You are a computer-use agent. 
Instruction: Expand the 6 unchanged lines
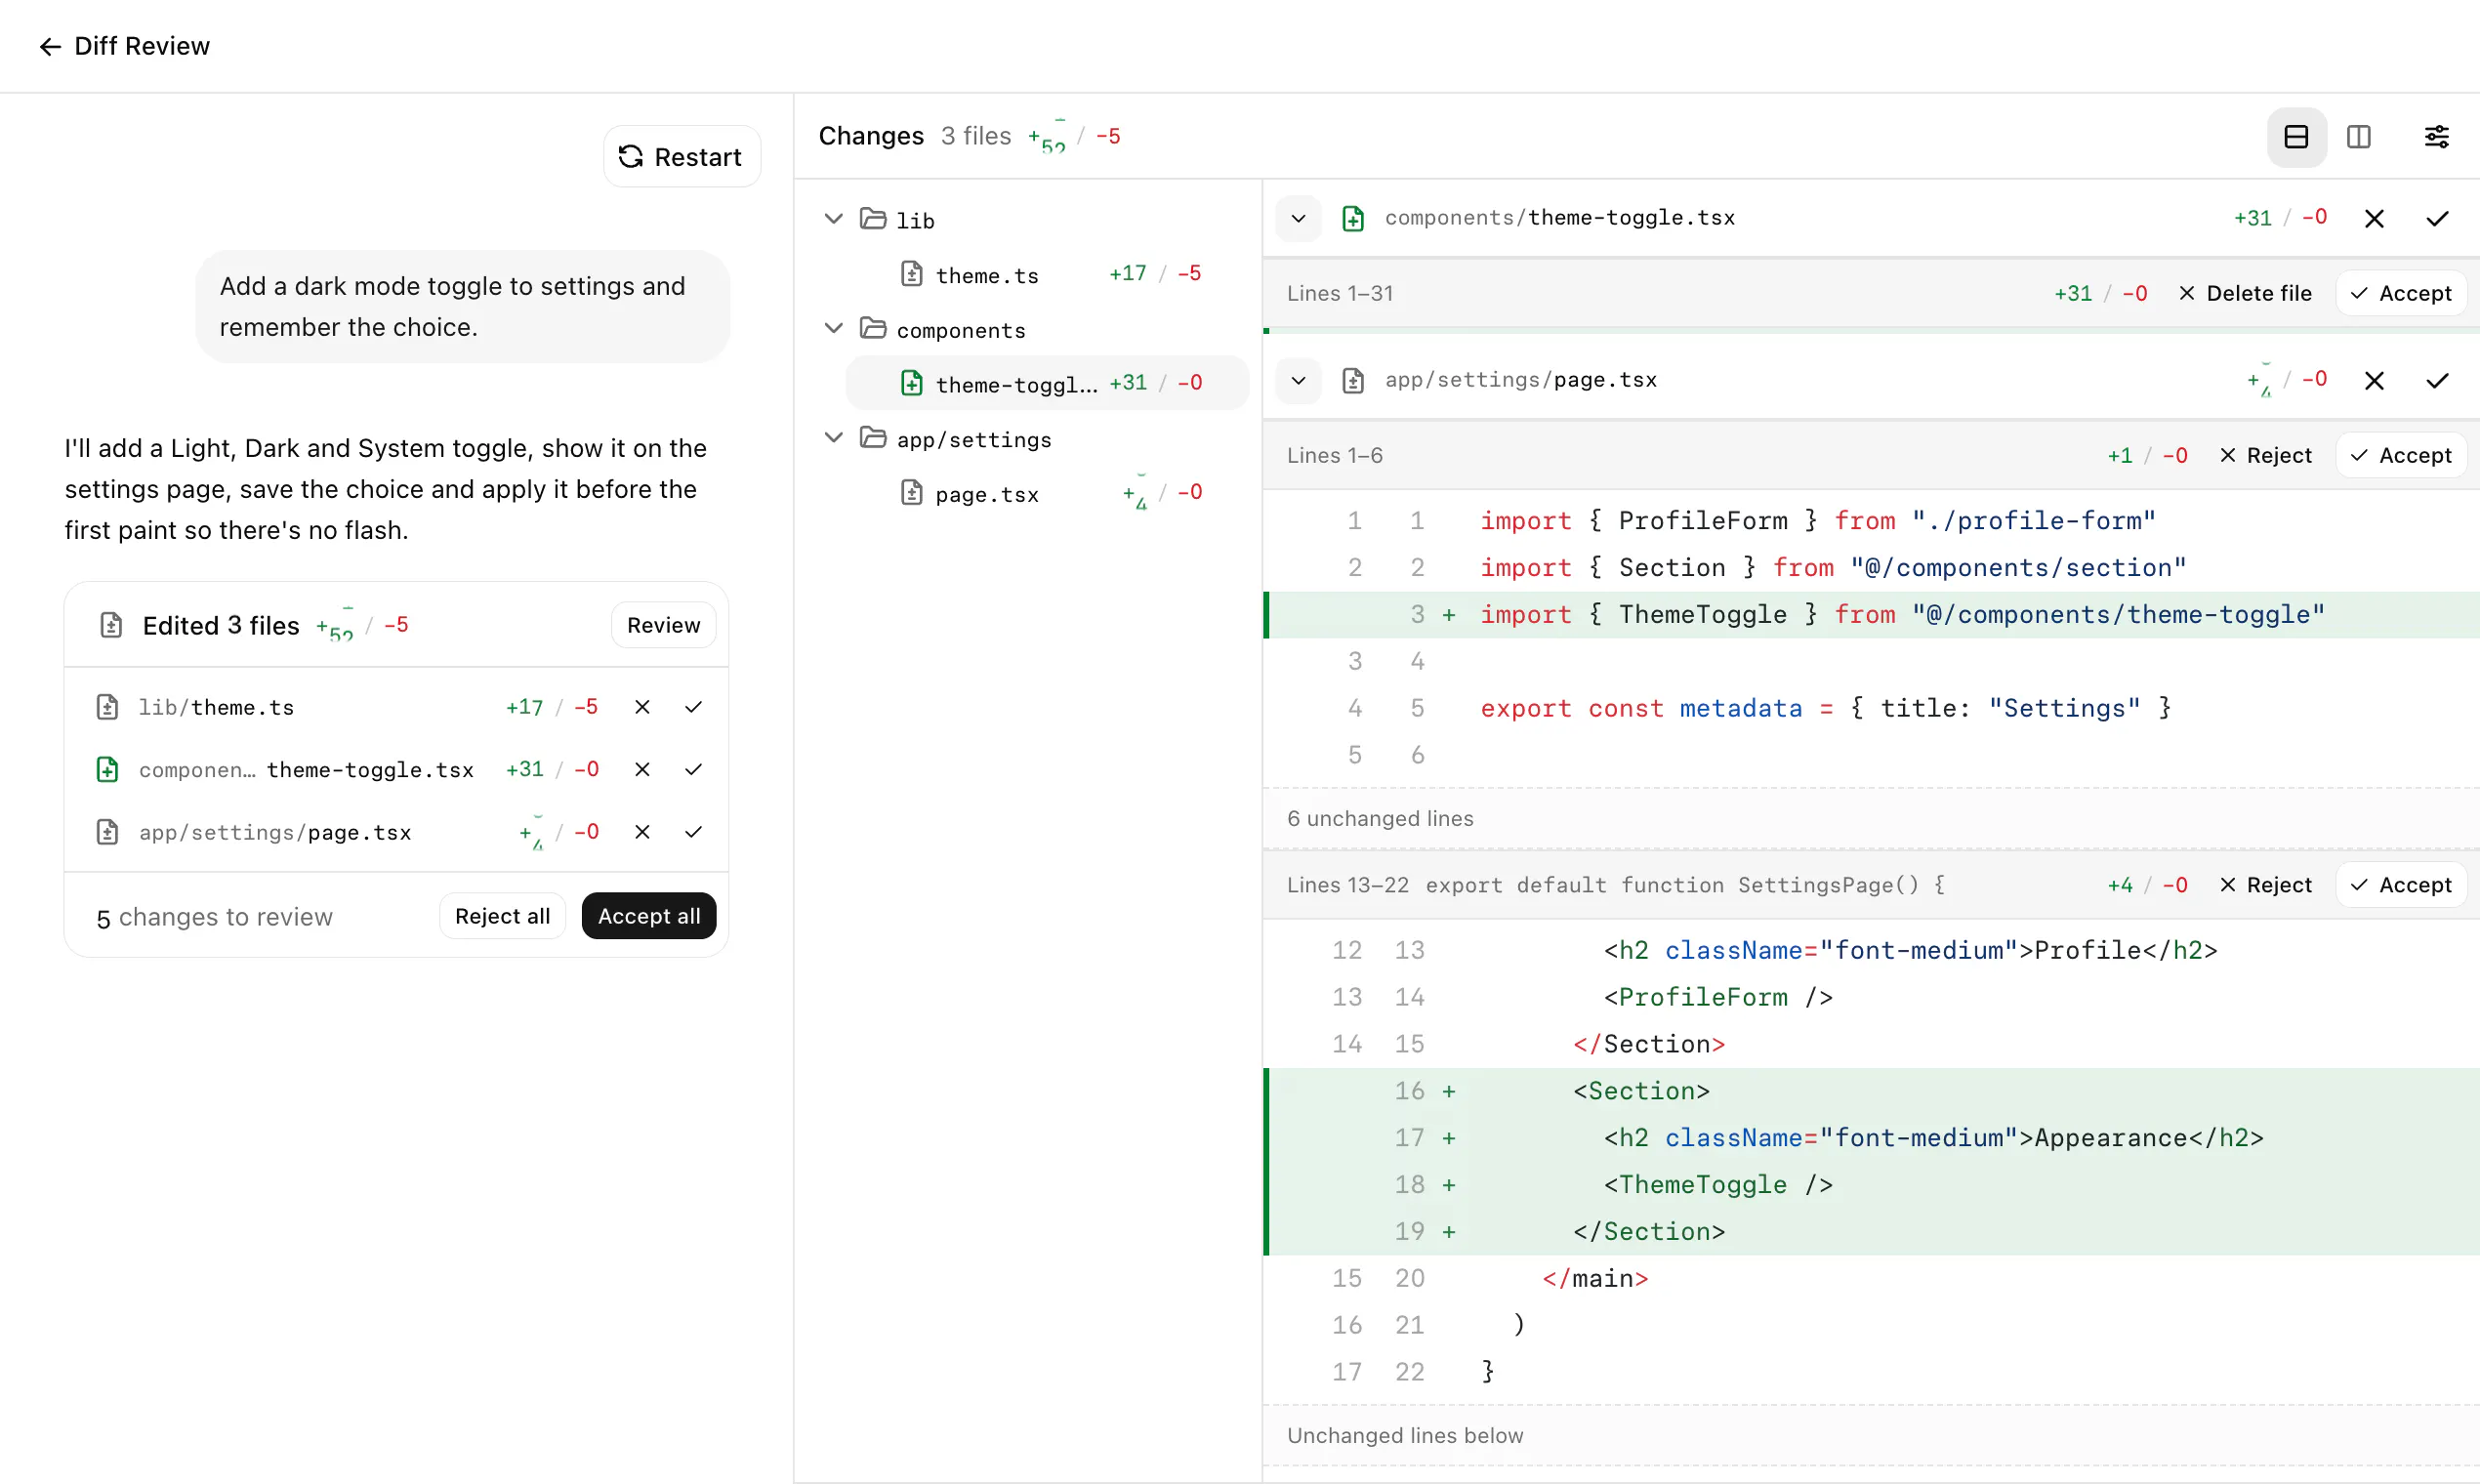[1871, 818]
